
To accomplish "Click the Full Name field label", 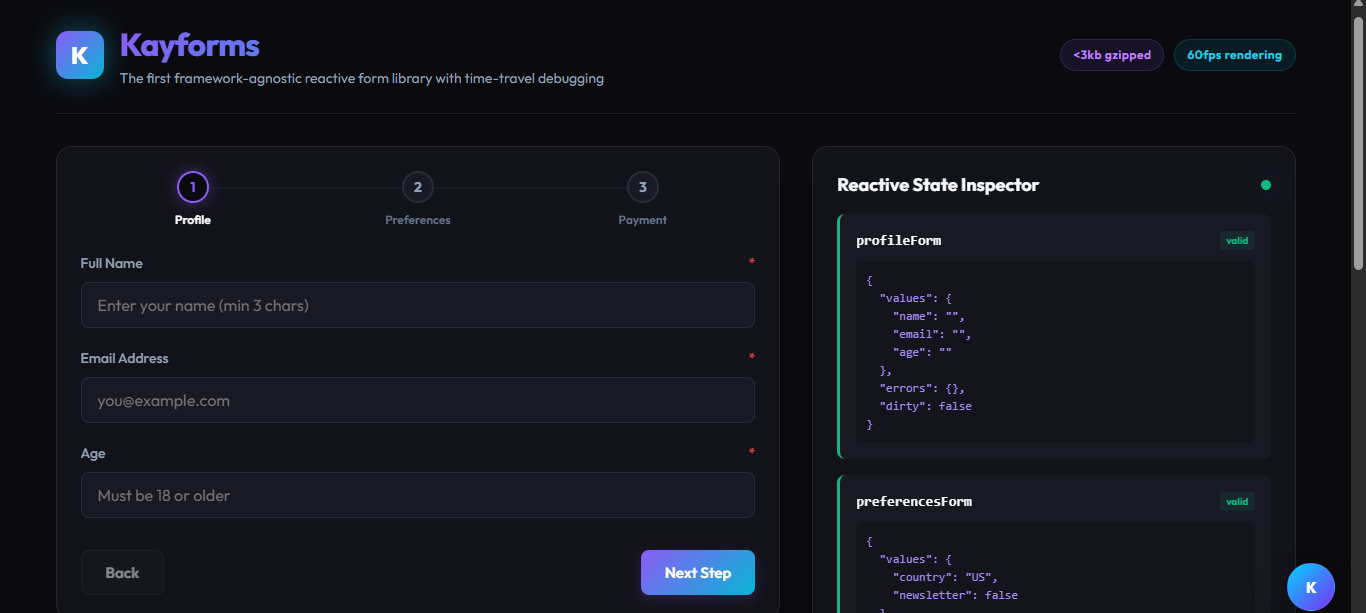I will coord(112,263).
